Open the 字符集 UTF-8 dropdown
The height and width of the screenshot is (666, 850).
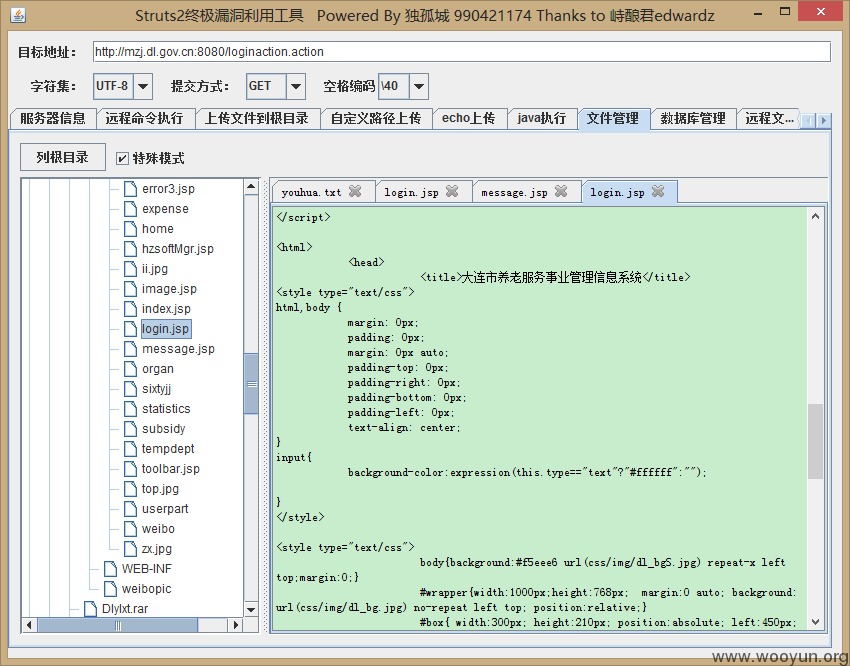(x=143, y=86)
